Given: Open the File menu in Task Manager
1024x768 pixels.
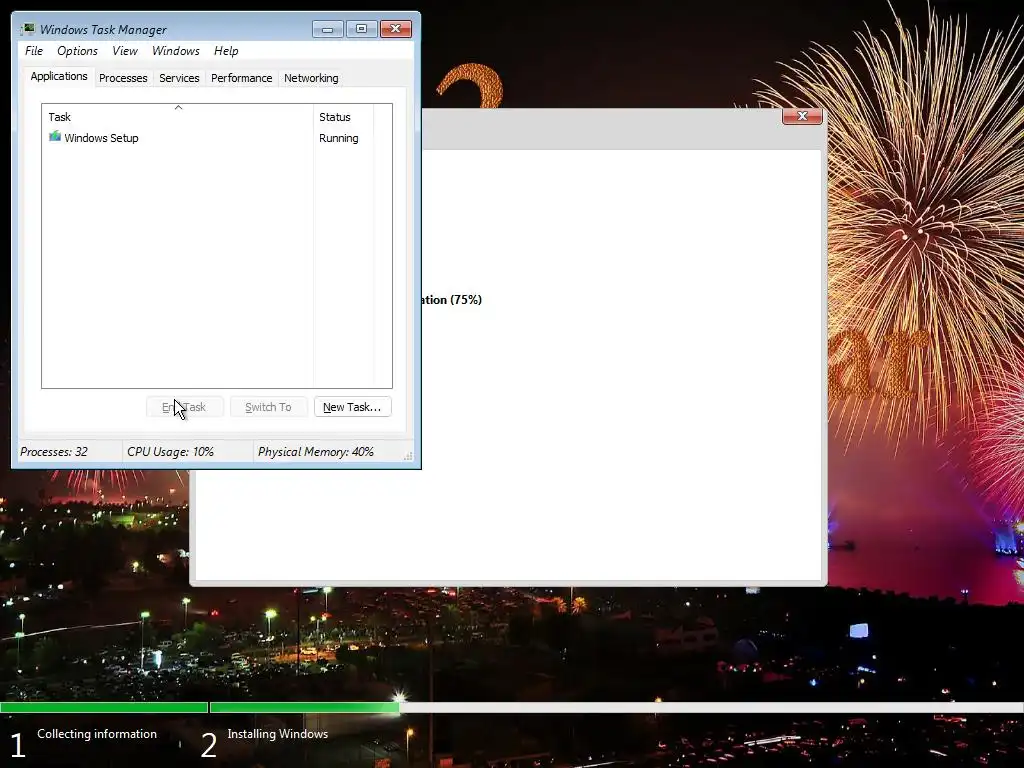Looking at the screenshot, I should (x=34, y=51).
